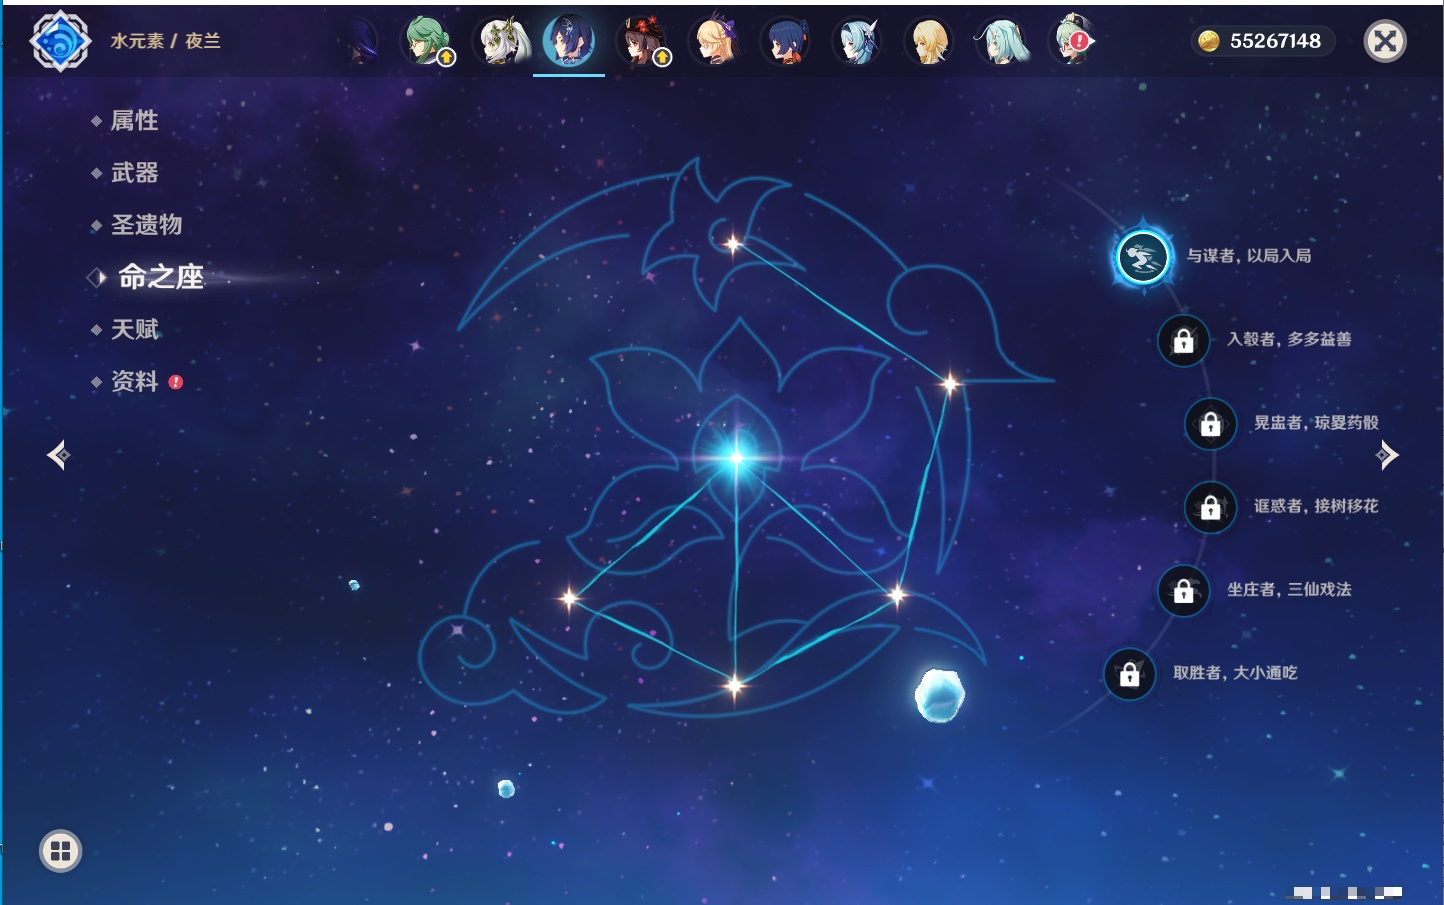
Task: Open the locked constellation icon 晃盅者，琼畟药骰
Action: 1210,424
